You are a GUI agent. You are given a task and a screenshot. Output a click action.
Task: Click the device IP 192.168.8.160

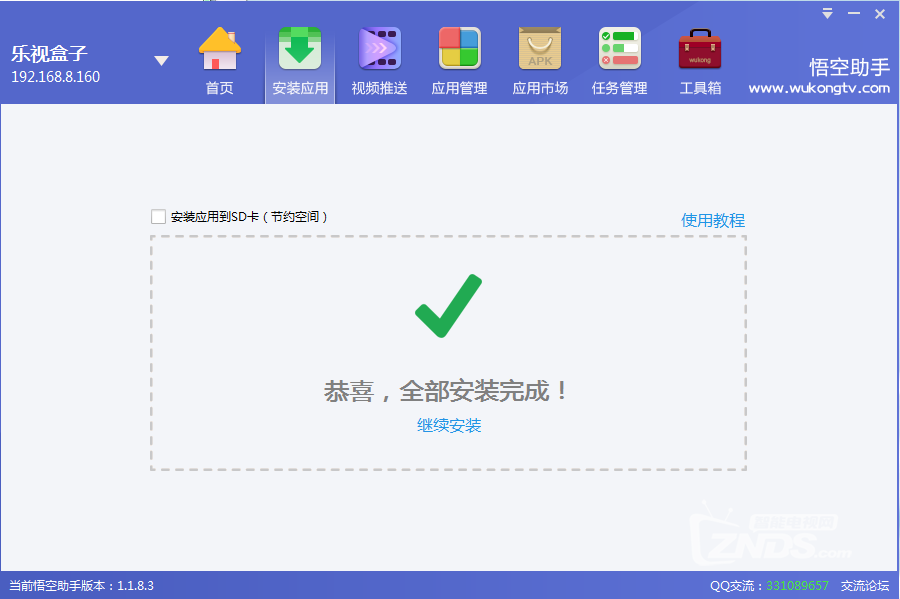(56, 77)
